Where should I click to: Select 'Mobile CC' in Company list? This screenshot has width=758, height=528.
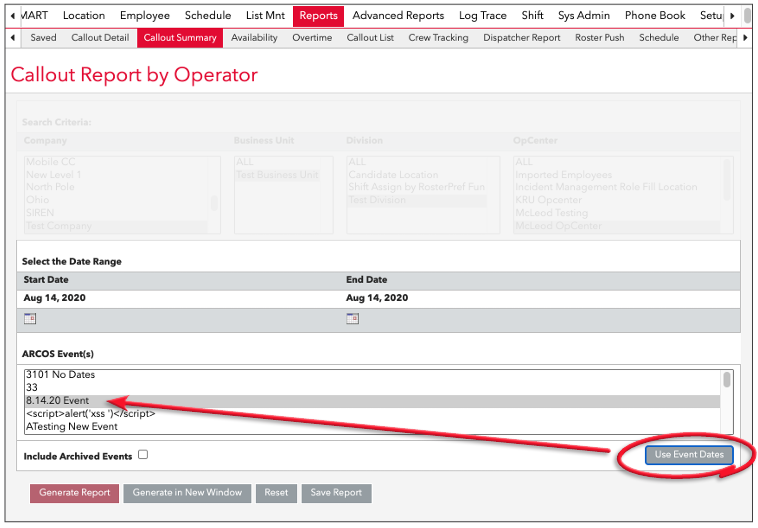(x=116, y=161)
